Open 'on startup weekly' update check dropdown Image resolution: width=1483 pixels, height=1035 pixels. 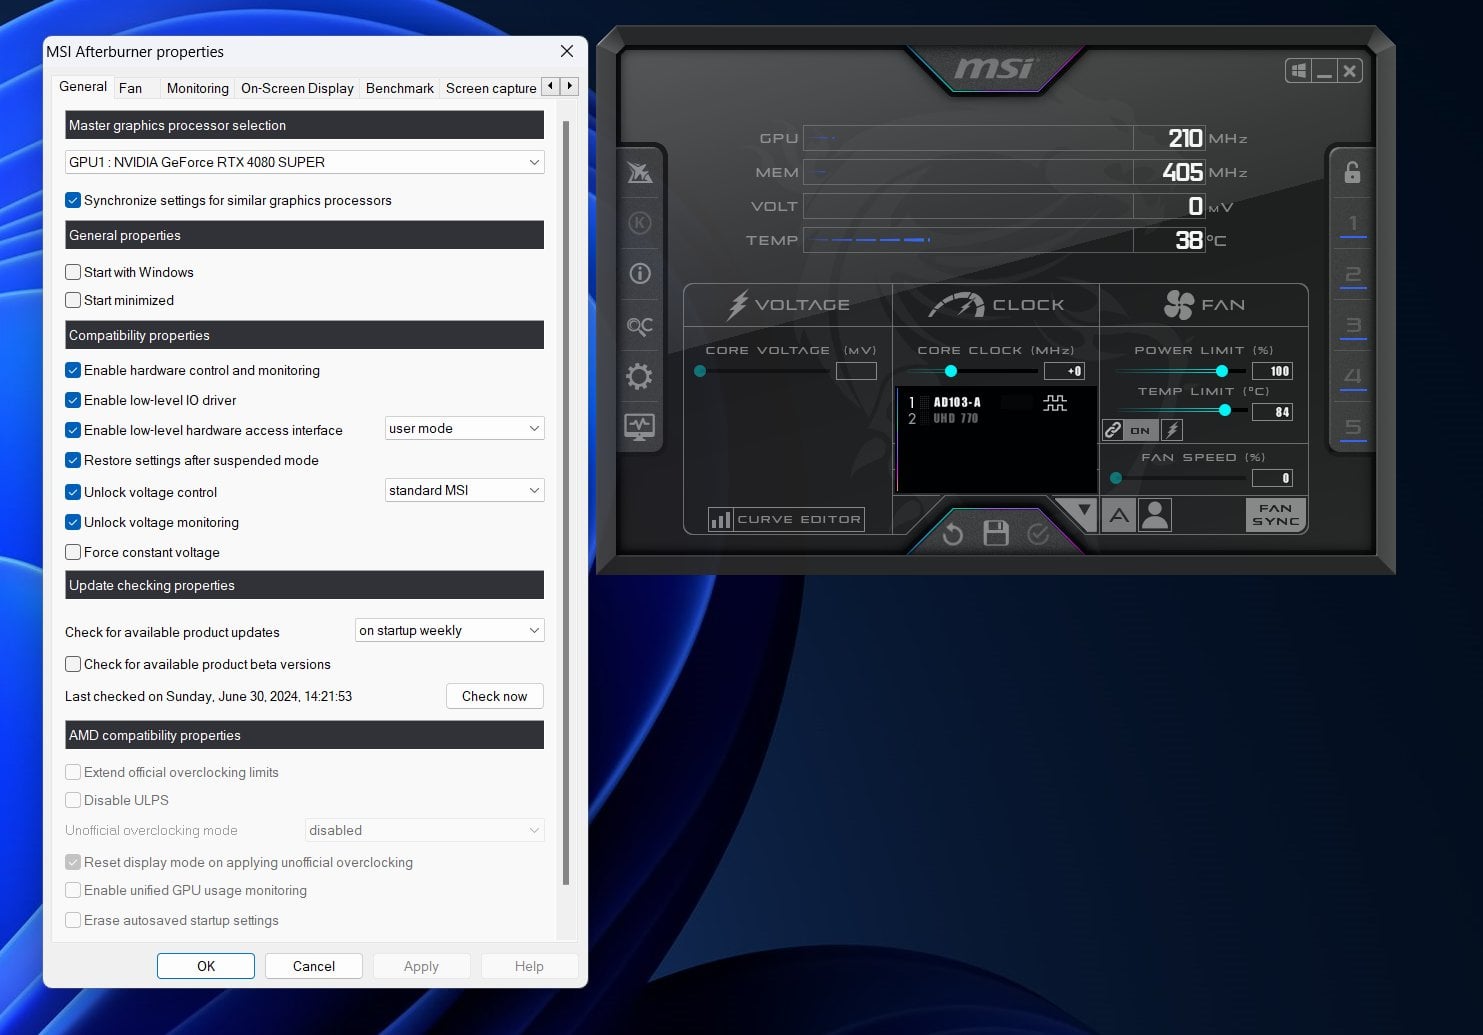point(450,630)
